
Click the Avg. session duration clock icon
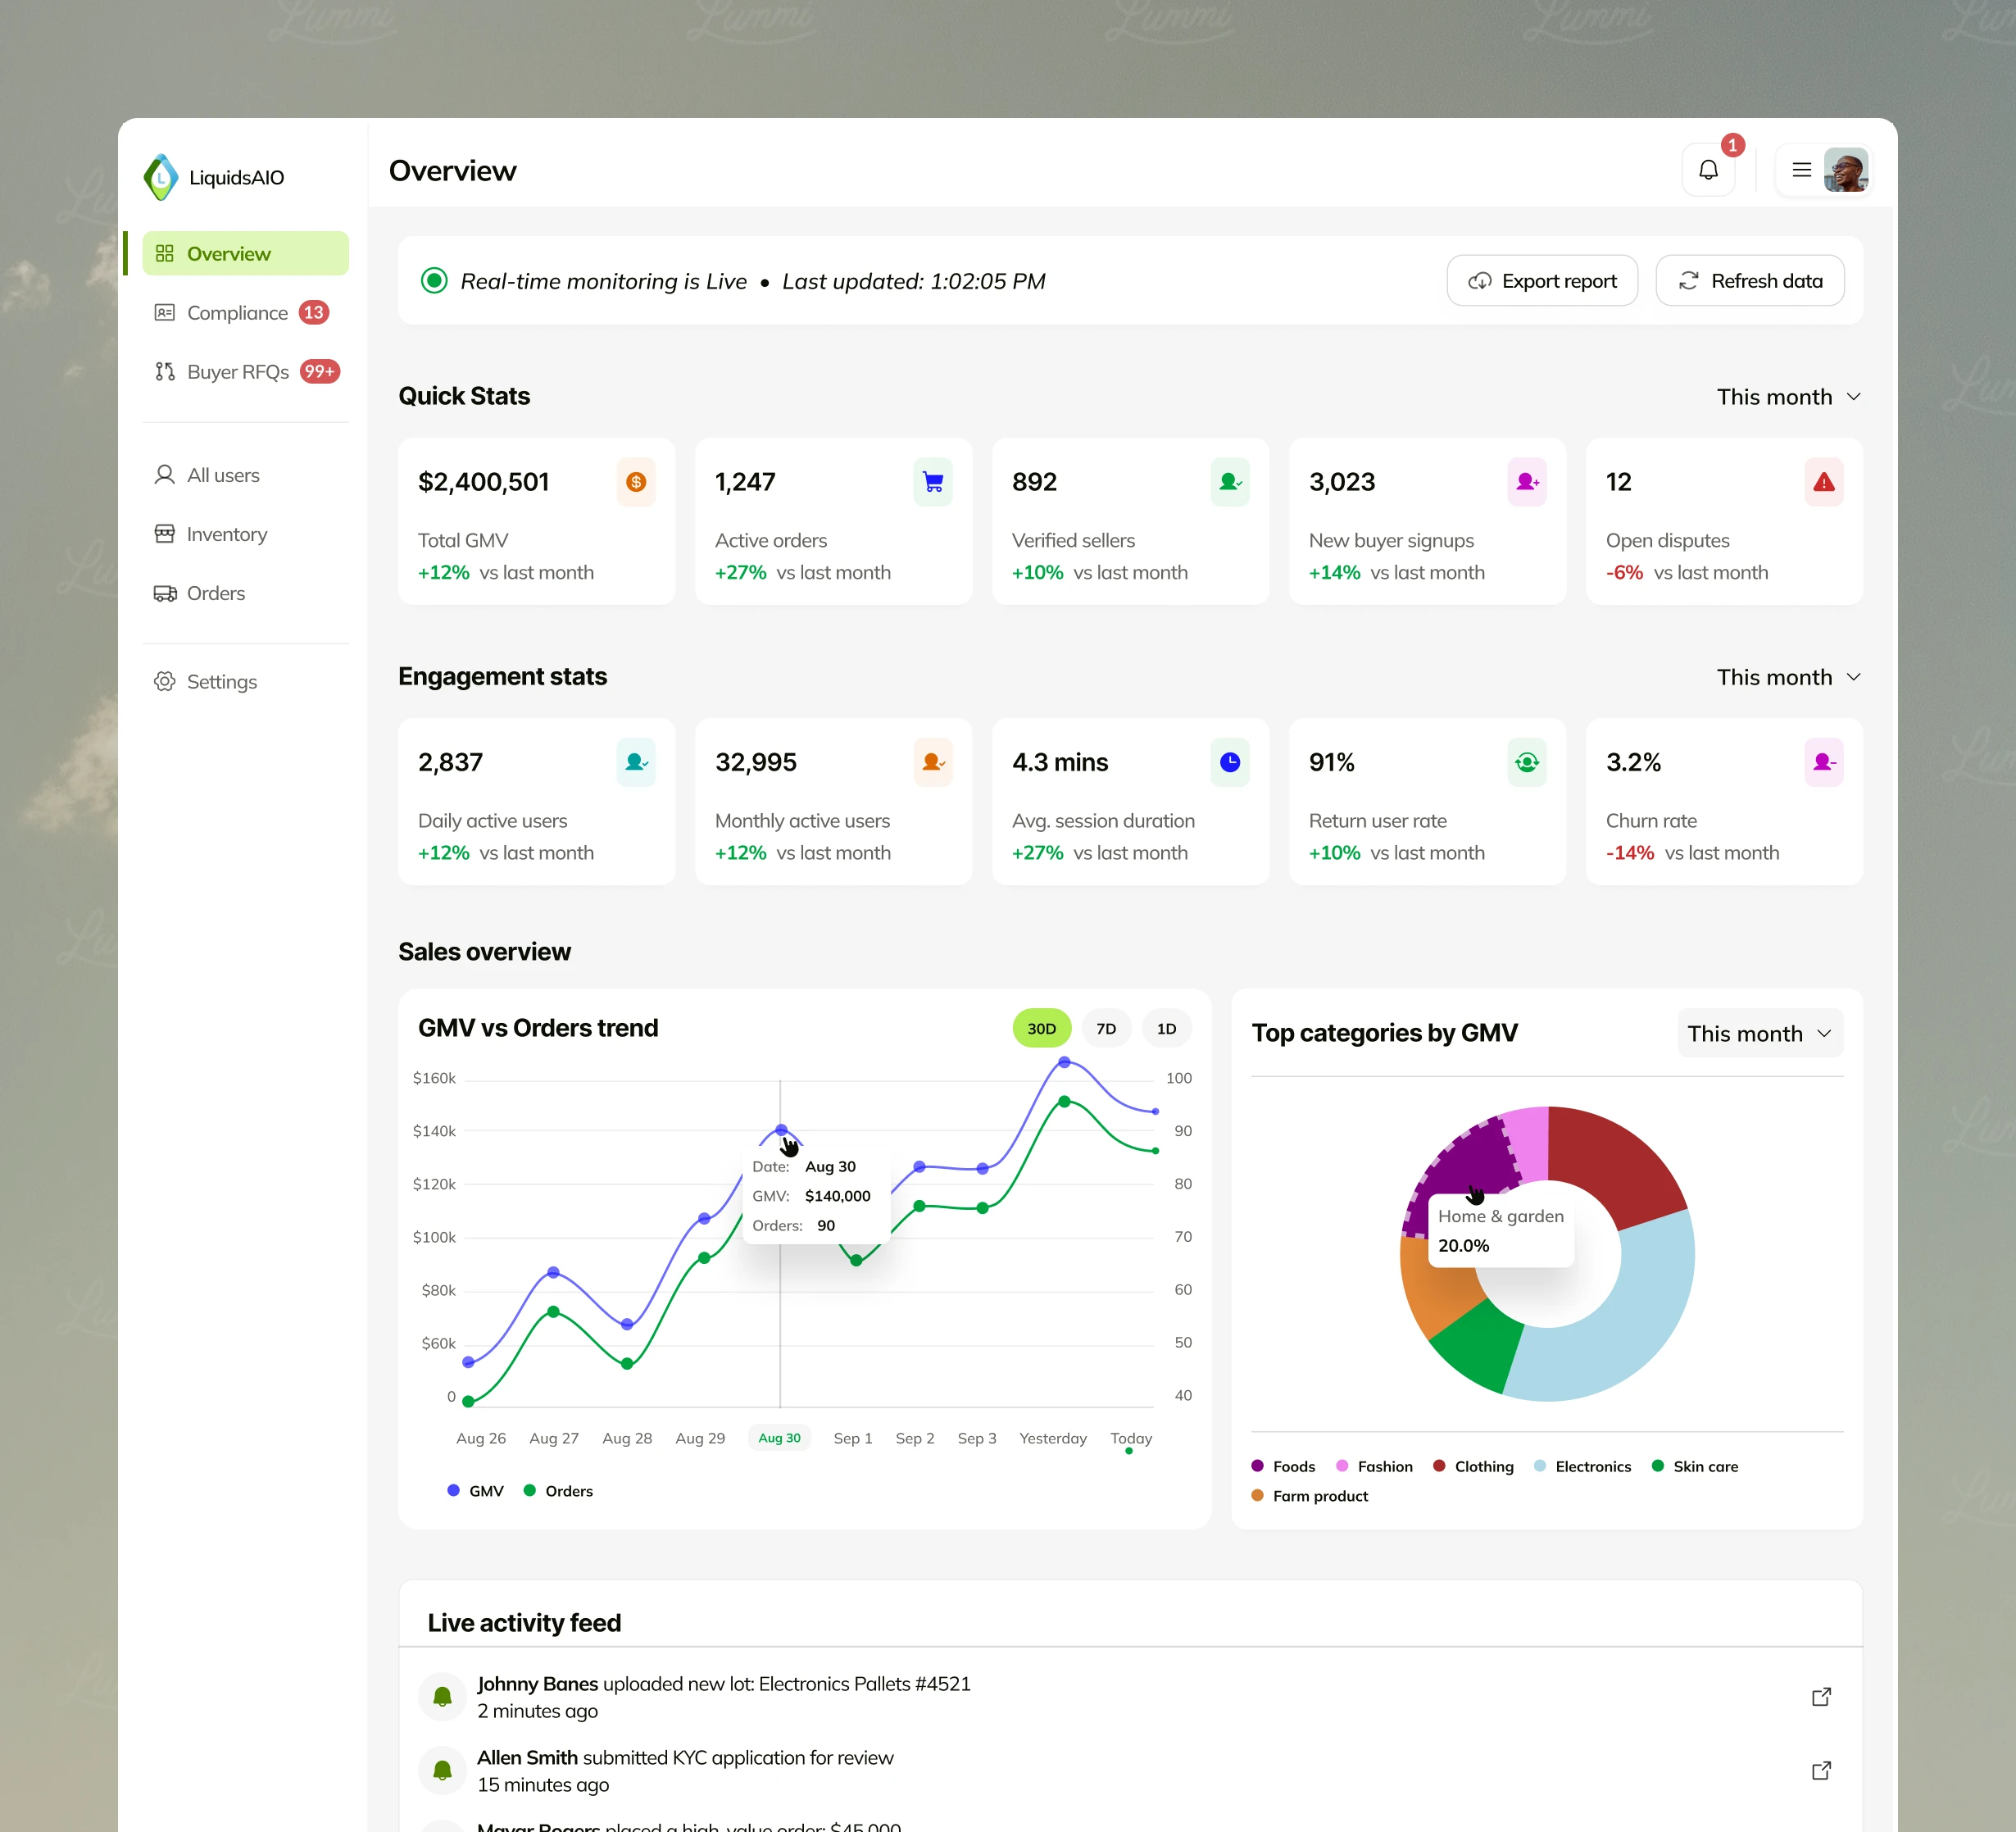click(1230, 762)
